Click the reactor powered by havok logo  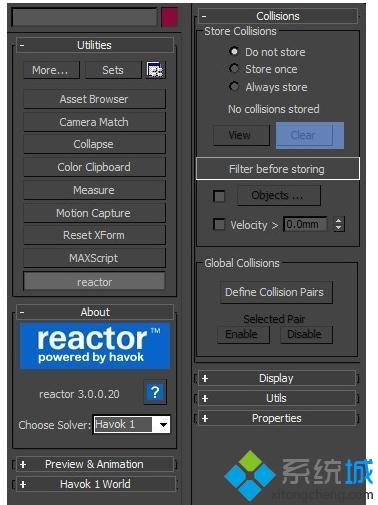click(x=95, y=346)
